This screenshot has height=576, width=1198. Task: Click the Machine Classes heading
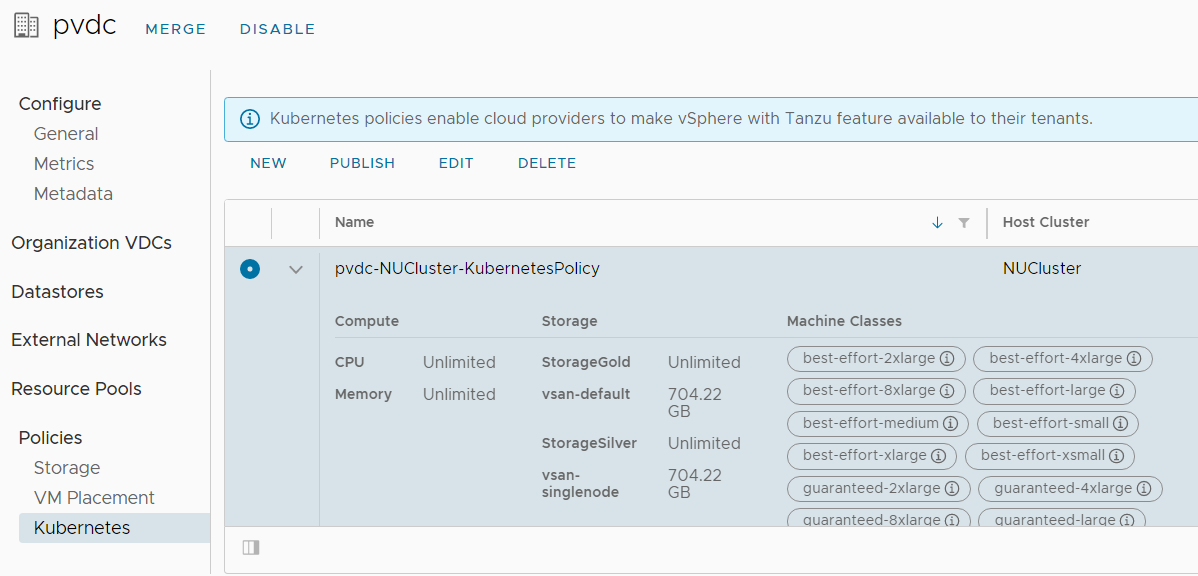[x=844, y=322]
